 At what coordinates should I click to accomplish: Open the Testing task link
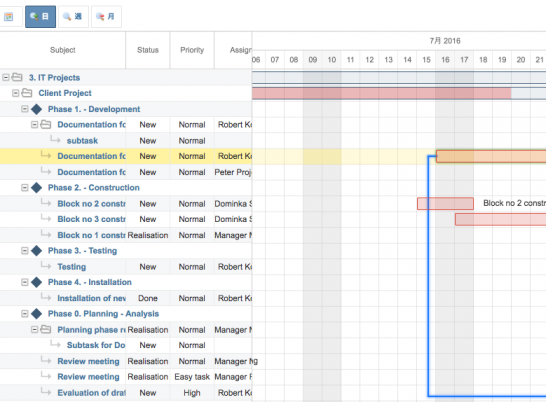pyautogui.click(x=72, y=267)
